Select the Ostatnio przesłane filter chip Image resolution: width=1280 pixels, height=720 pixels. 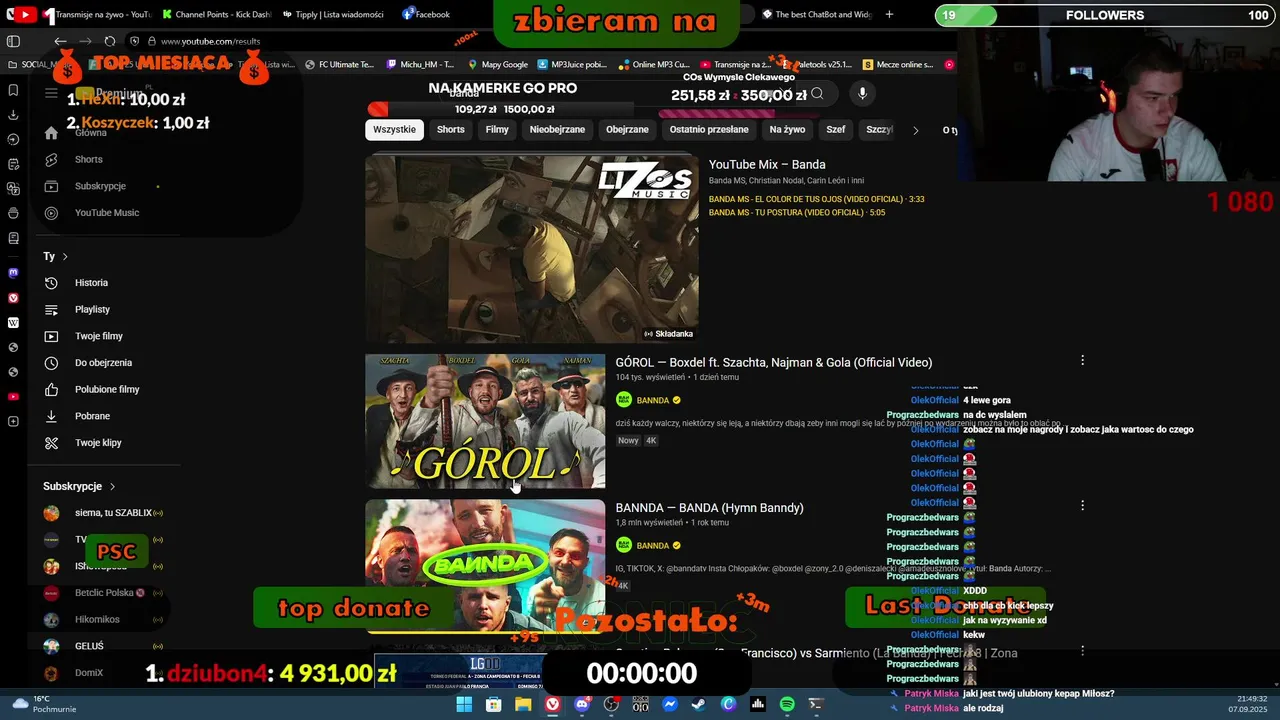tap(709, 129)
